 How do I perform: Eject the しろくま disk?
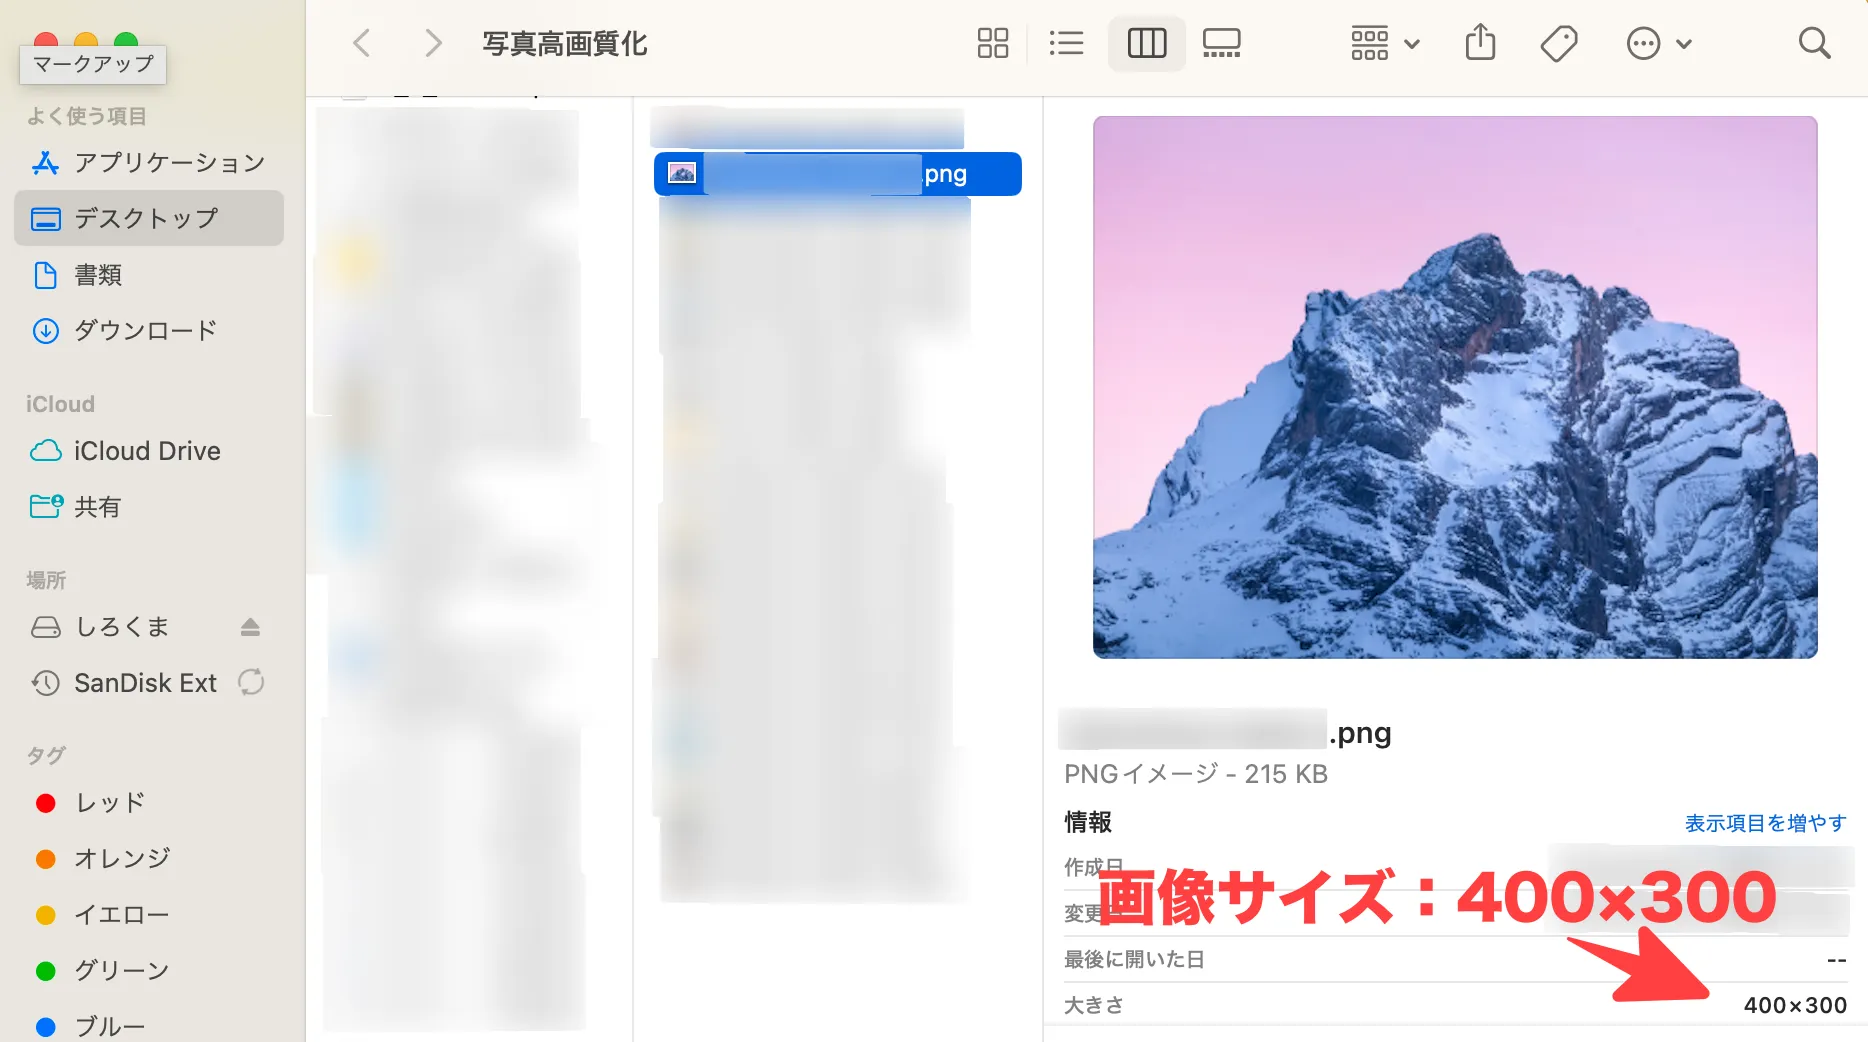coord(250,627)
